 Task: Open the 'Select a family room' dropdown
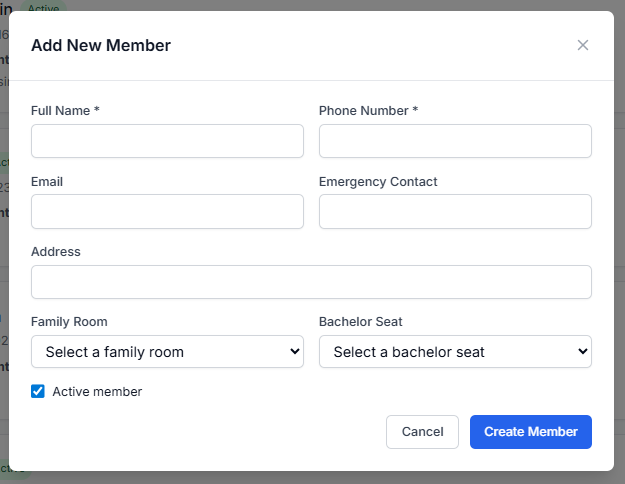[167, 352]
